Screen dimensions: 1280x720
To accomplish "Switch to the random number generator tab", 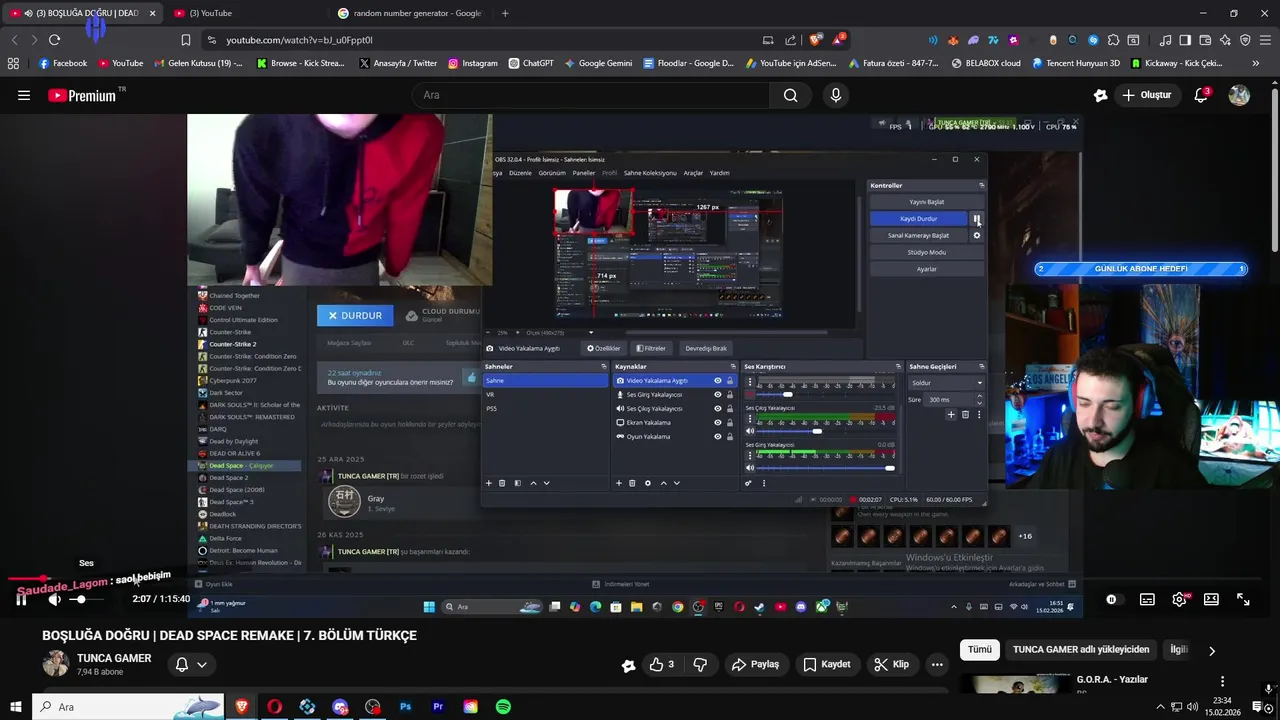I will tap(410, 13).
